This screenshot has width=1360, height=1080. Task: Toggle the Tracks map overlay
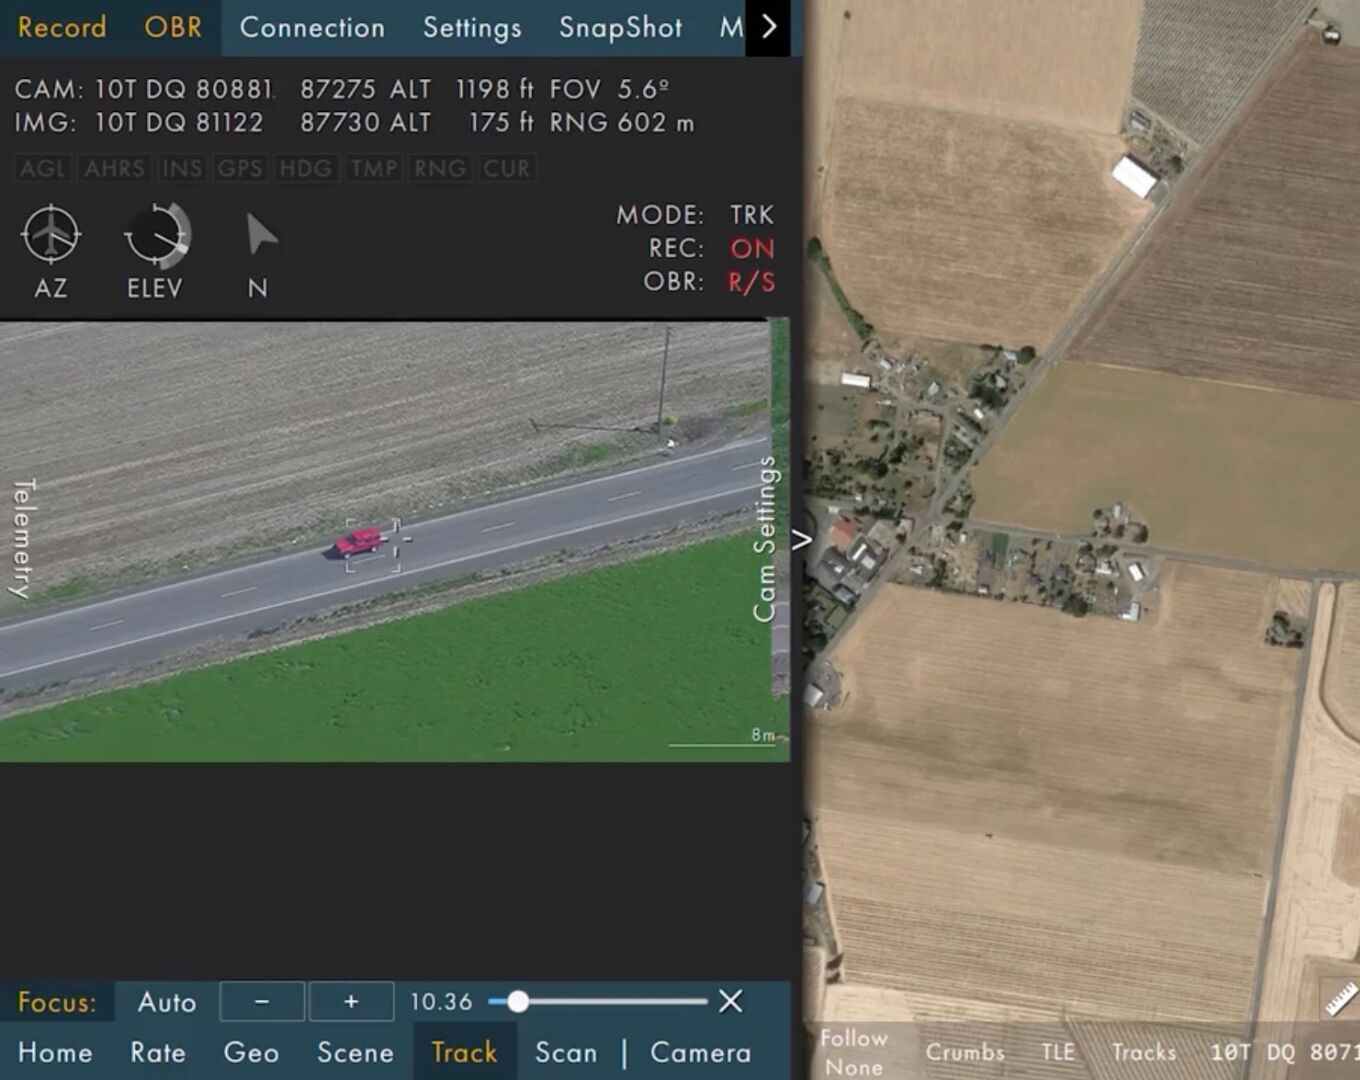coord(1144,1052)
